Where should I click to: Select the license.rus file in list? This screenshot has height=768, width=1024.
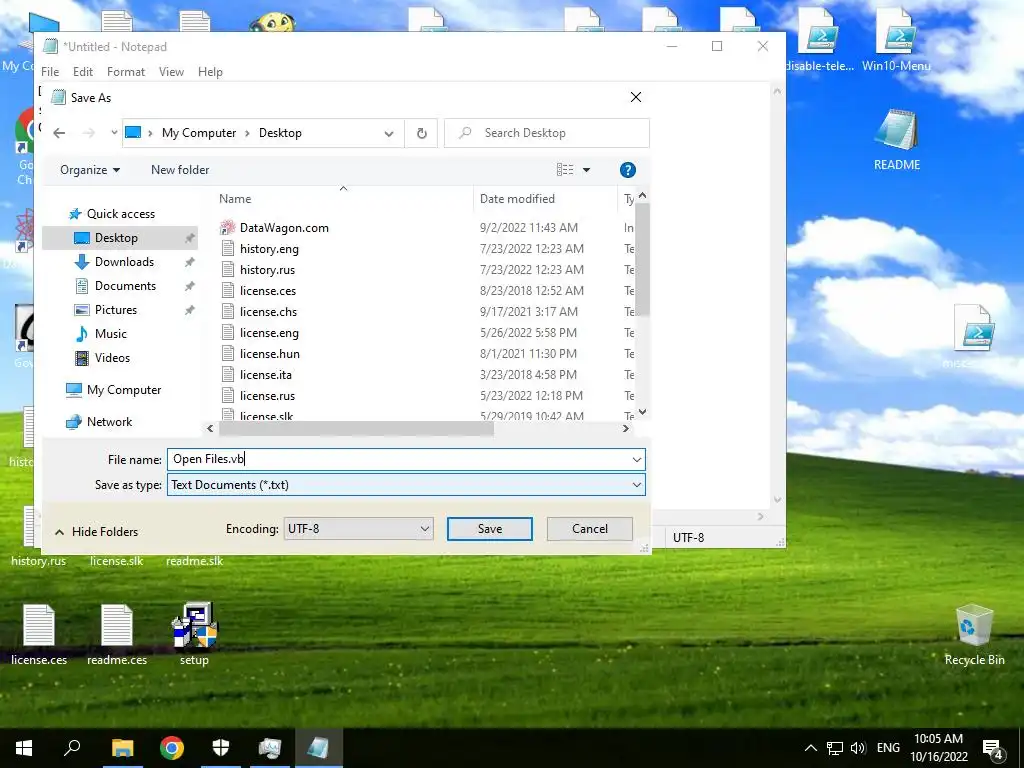tap(267, 396)
